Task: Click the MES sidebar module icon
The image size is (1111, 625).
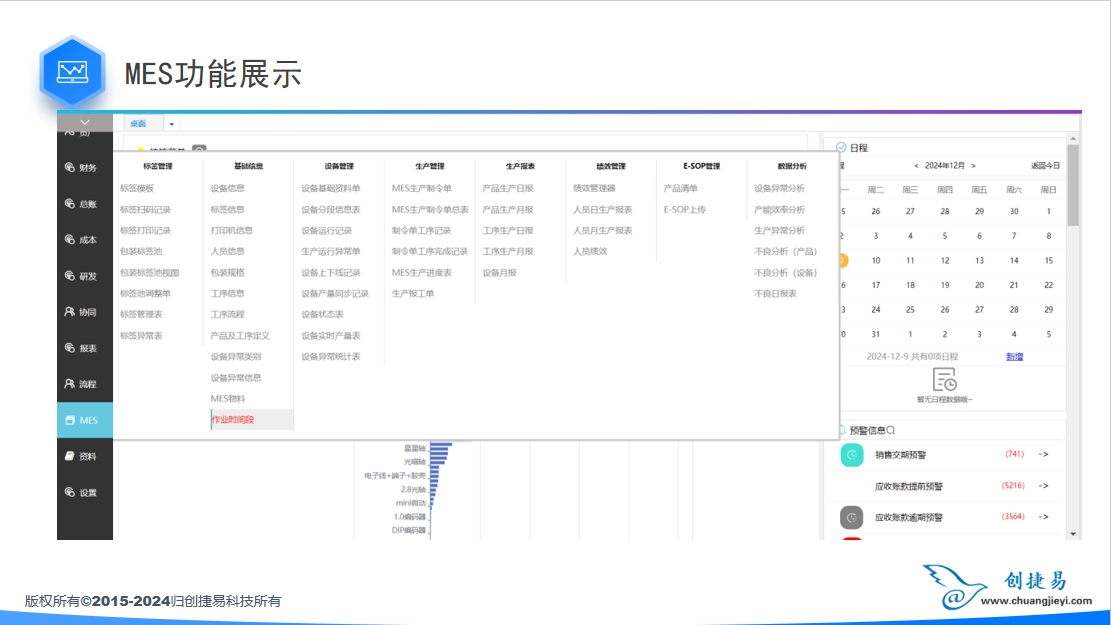Action: 71,420
